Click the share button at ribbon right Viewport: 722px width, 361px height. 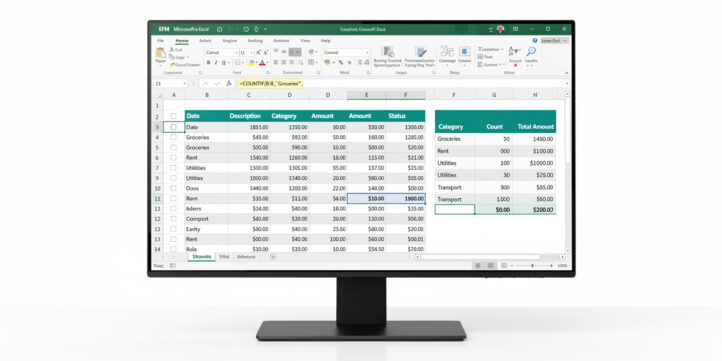pos(554,41)
